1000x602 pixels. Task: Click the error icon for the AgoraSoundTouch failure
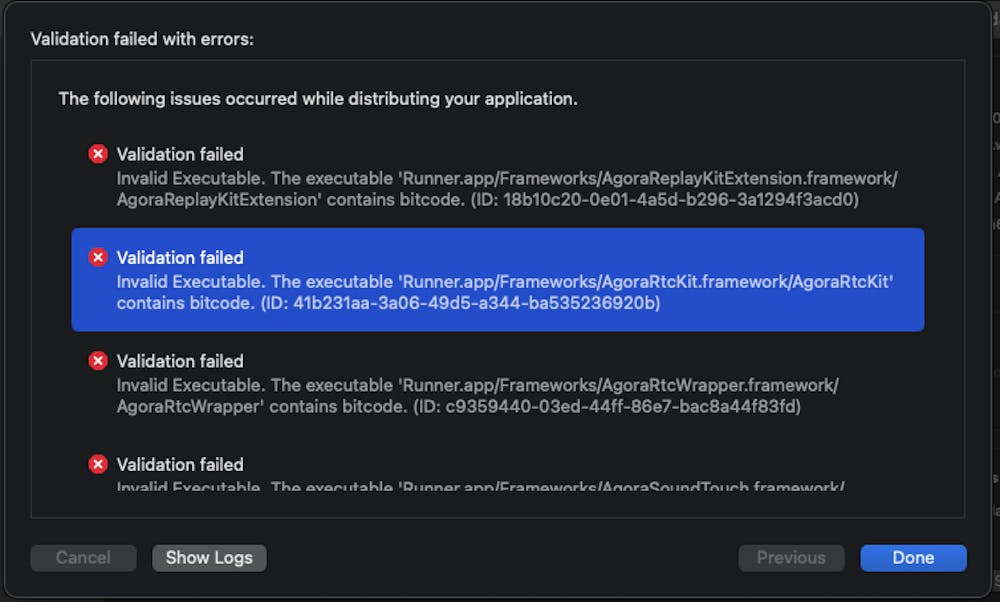pos(98,464)
